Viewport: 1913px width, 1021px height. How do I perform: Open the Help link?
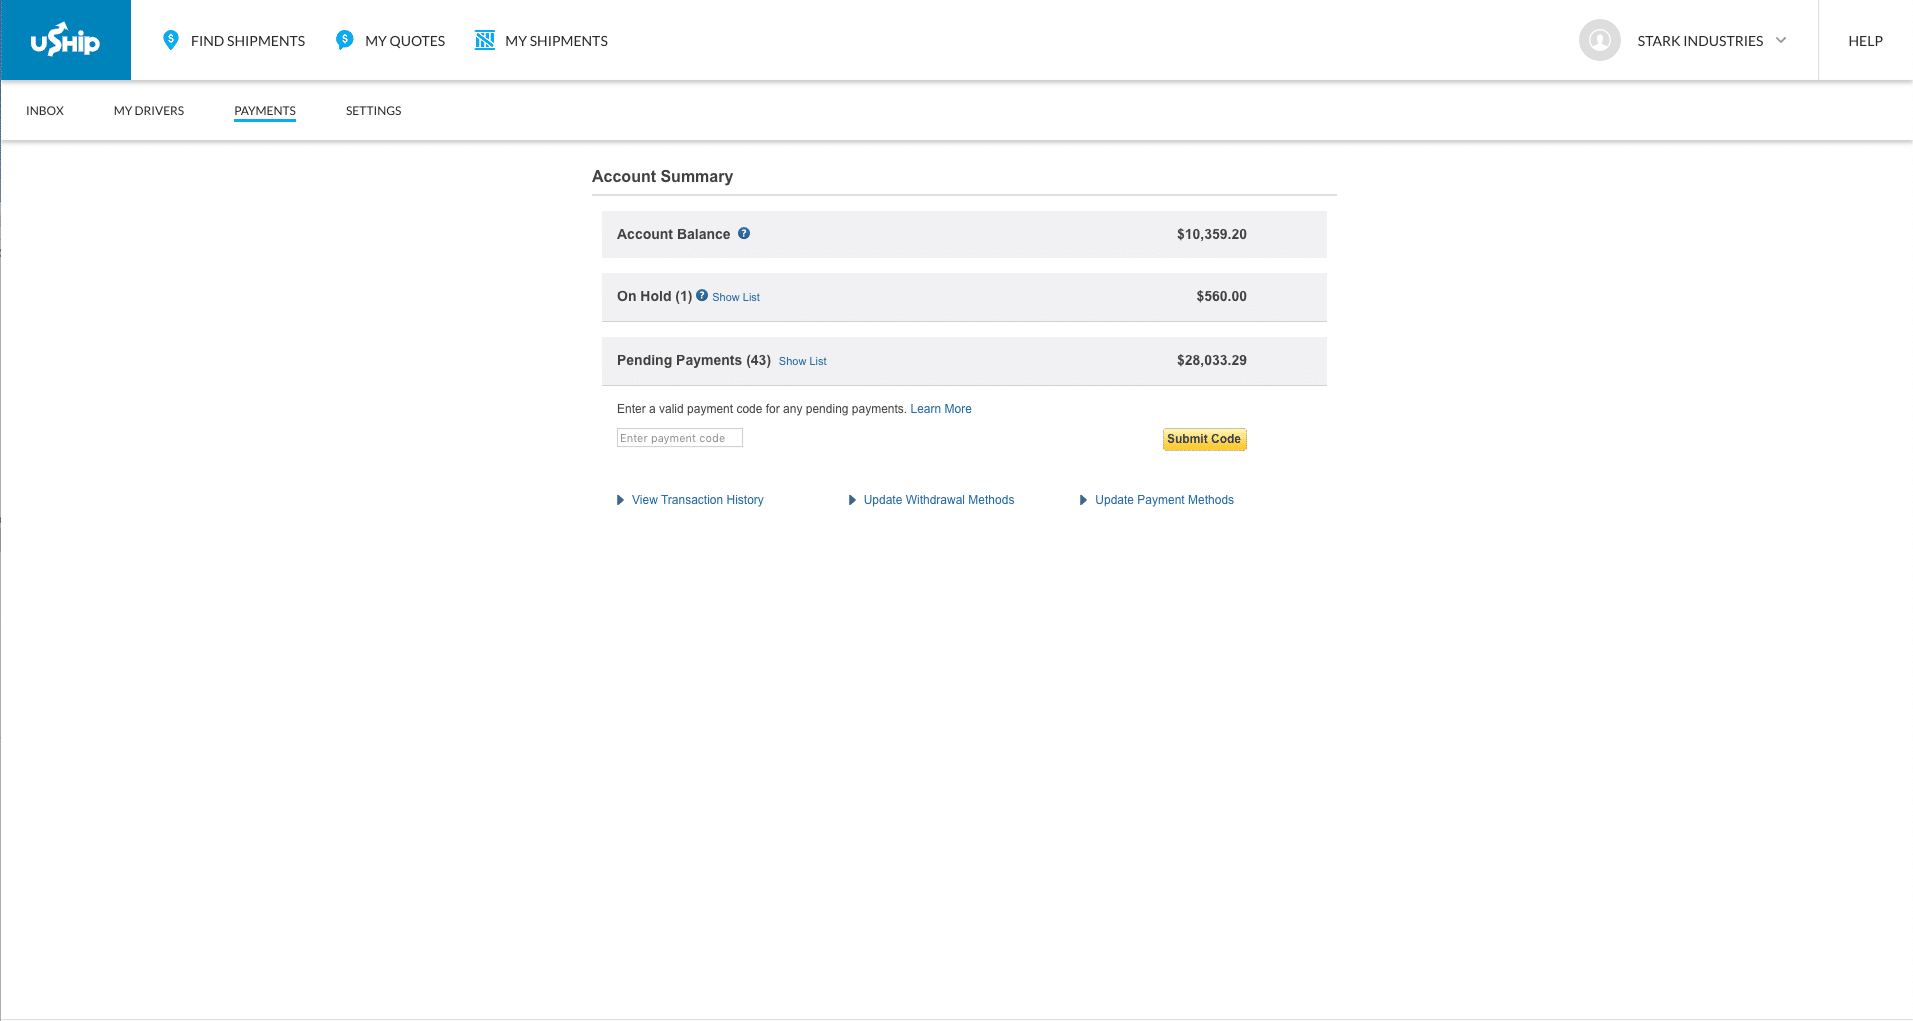(1865, 41)
